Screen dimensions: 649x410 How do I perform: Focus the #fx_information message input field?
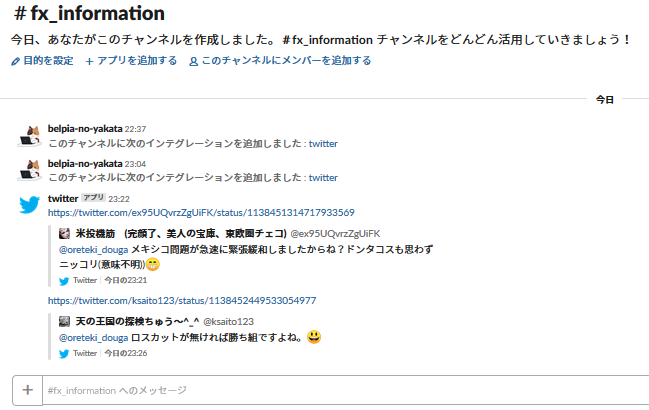[346, 390]
